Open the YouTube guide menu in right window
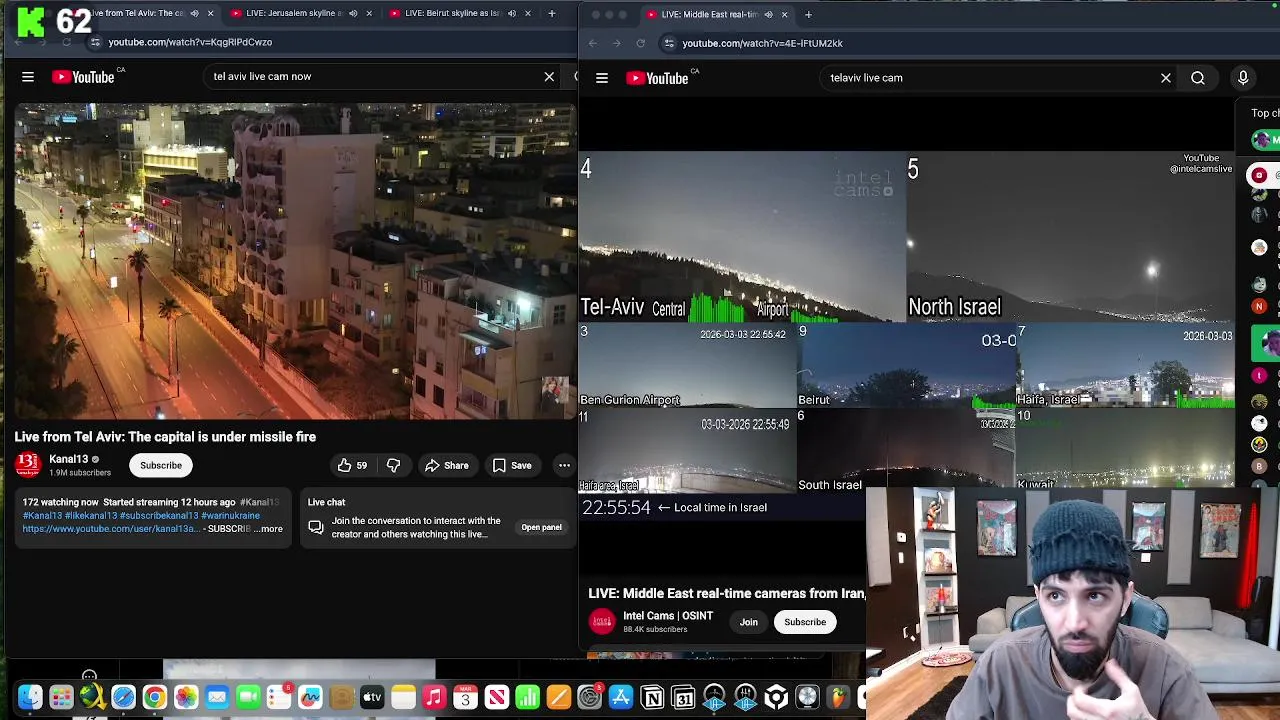 coord(602,78)
